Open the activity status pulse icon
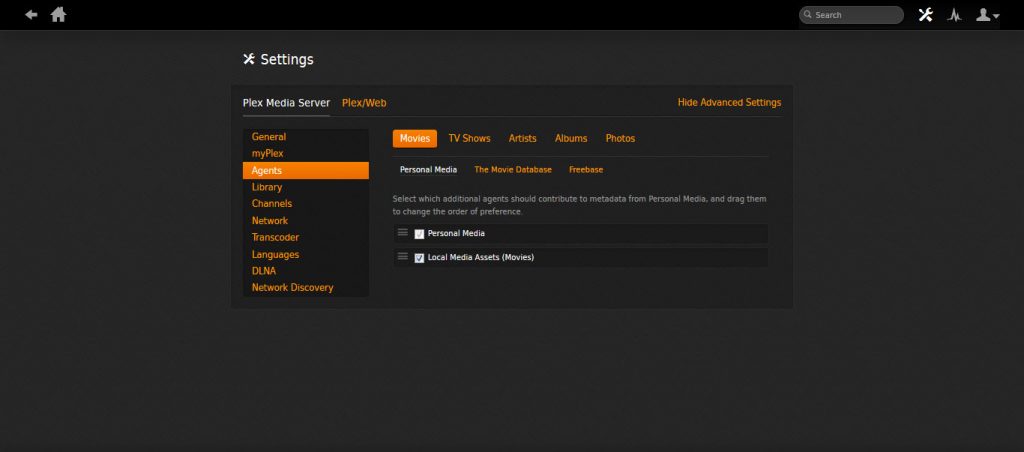 [954, 15]
